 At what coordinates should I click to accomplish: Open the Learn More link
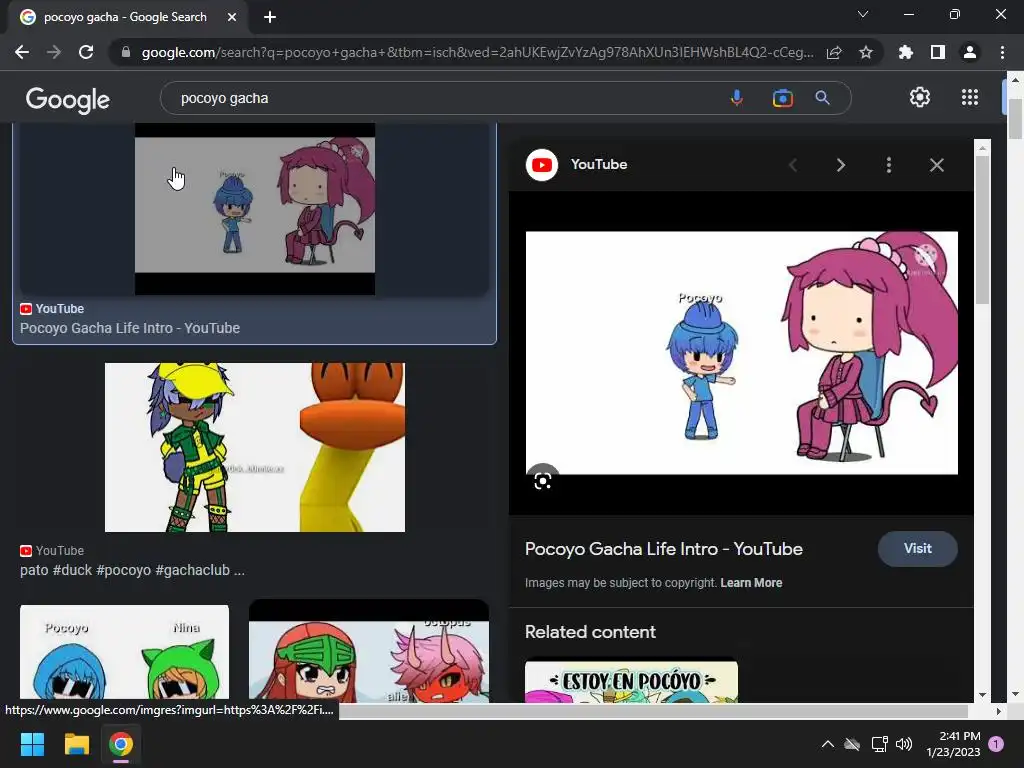pos(751,583)
